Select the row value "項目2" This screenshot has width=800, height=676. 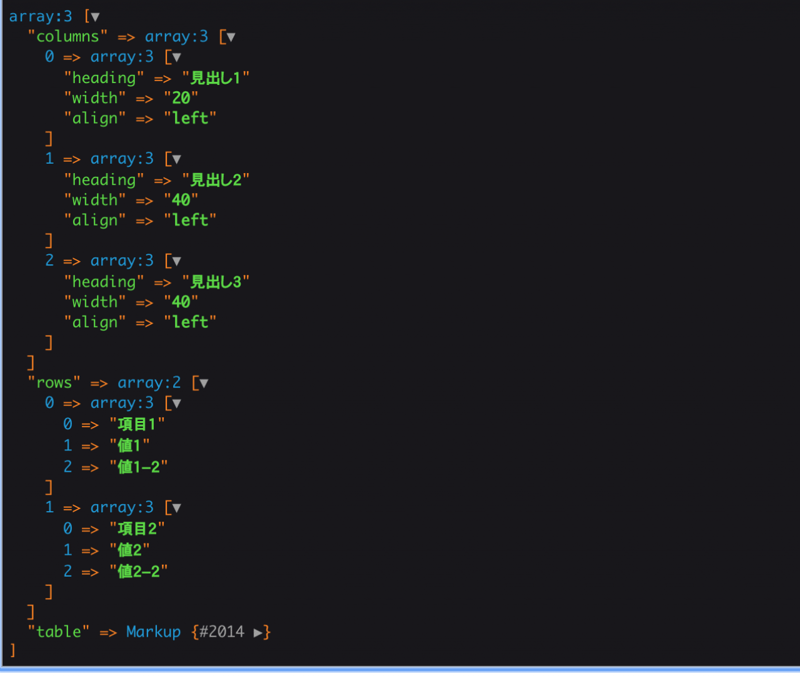pyautogui.click(x=136, y=528)
